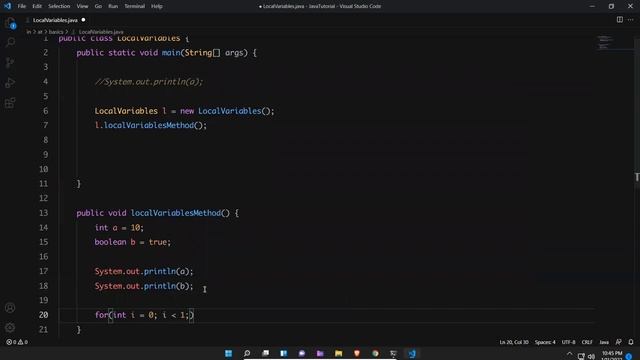
Task: Click line number 20 in the gutter
Action: (43, 315)
